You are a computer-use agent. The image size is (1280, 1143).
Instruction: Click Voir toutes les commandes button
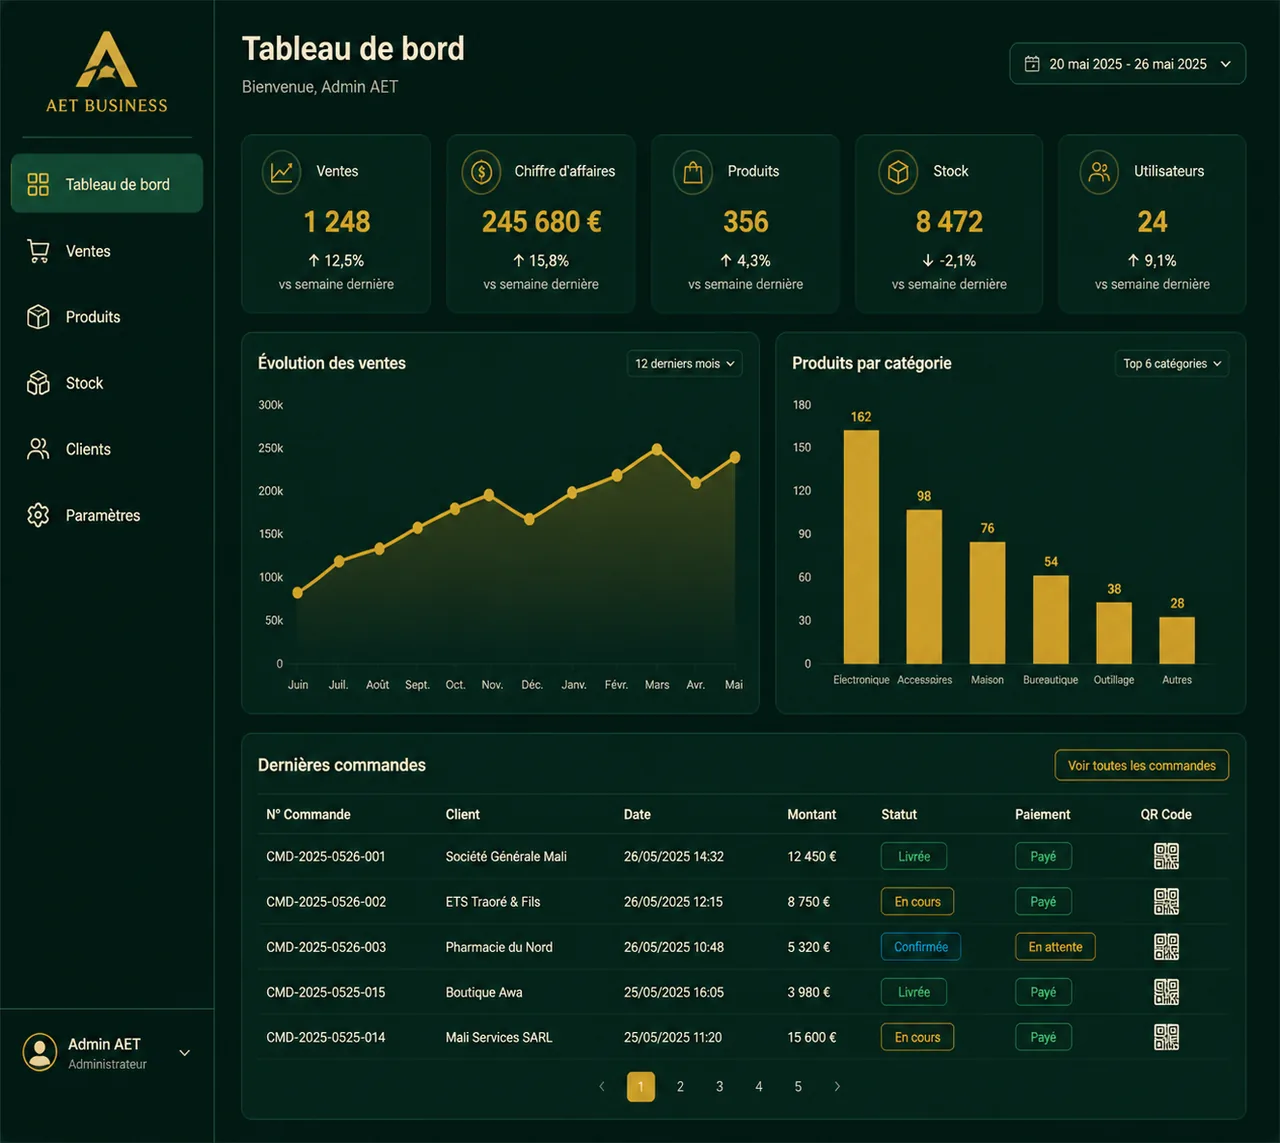click(x=1142, y=766)
